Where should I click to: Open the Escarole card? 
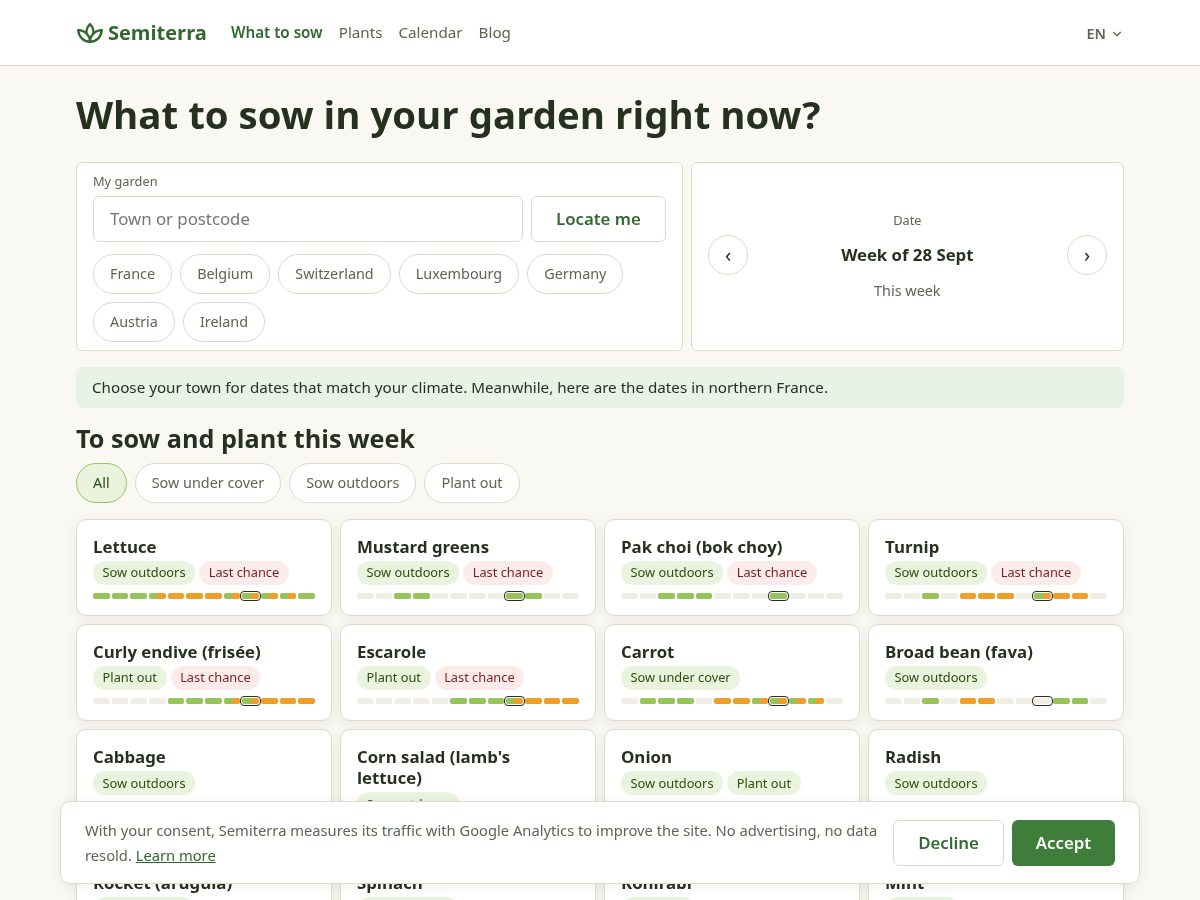point(468,672)
